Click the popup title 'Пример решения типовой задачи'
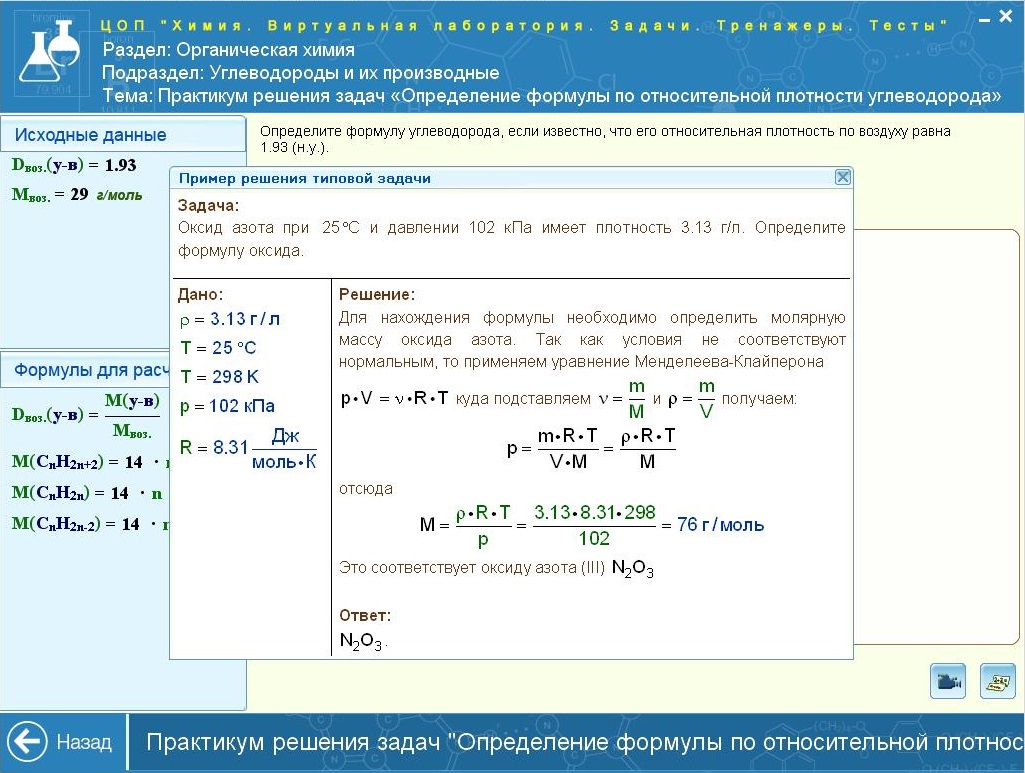 pyautogui.click(x=304, y=178)
